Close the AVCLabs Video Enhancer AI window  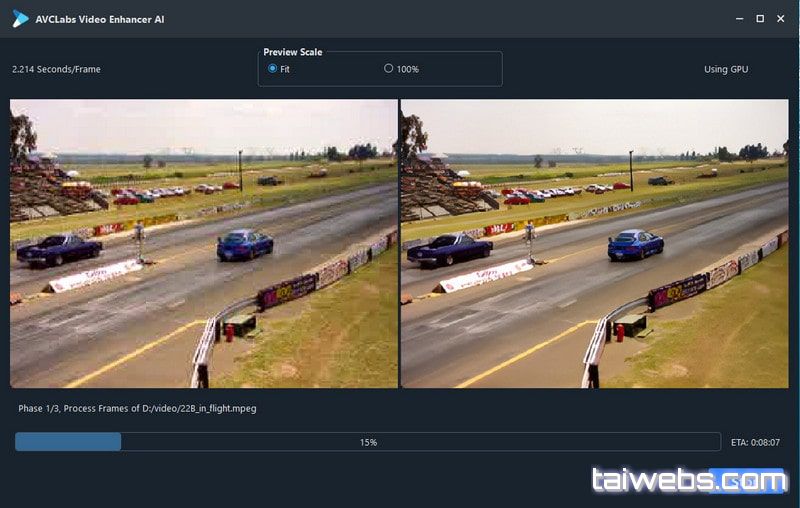782,19
